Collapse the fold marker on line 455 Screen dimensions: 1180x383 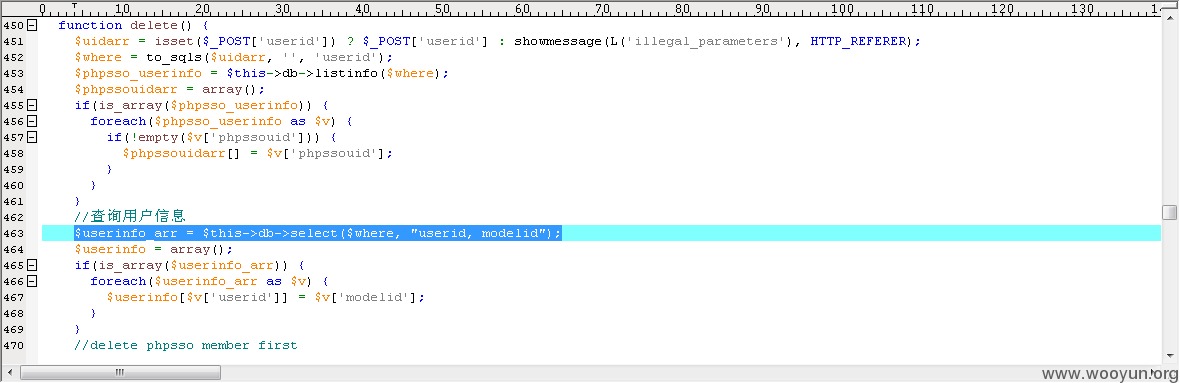click(x=32, y=105)
